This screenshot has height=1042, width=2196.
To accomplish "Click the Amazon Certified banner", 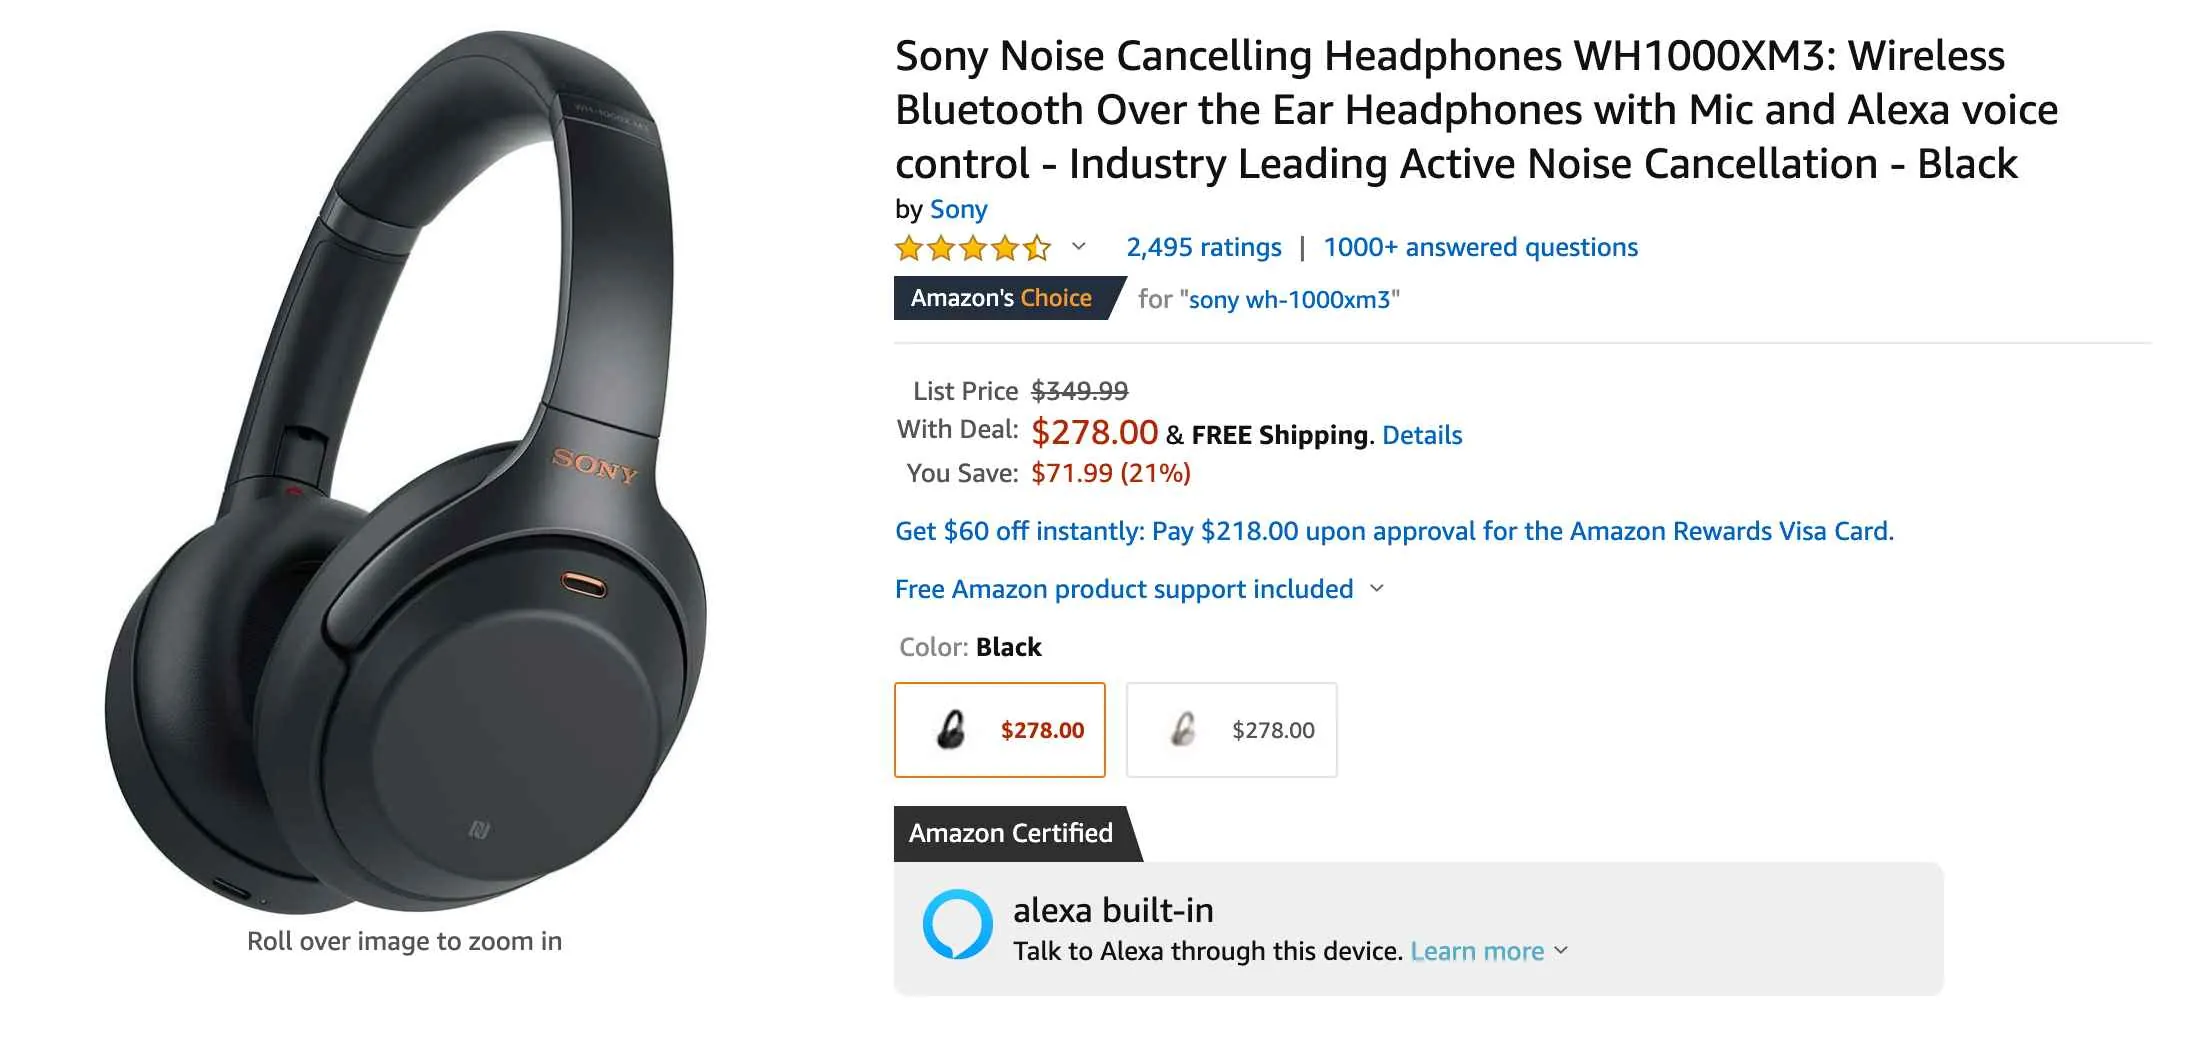I will [1010, 833].
